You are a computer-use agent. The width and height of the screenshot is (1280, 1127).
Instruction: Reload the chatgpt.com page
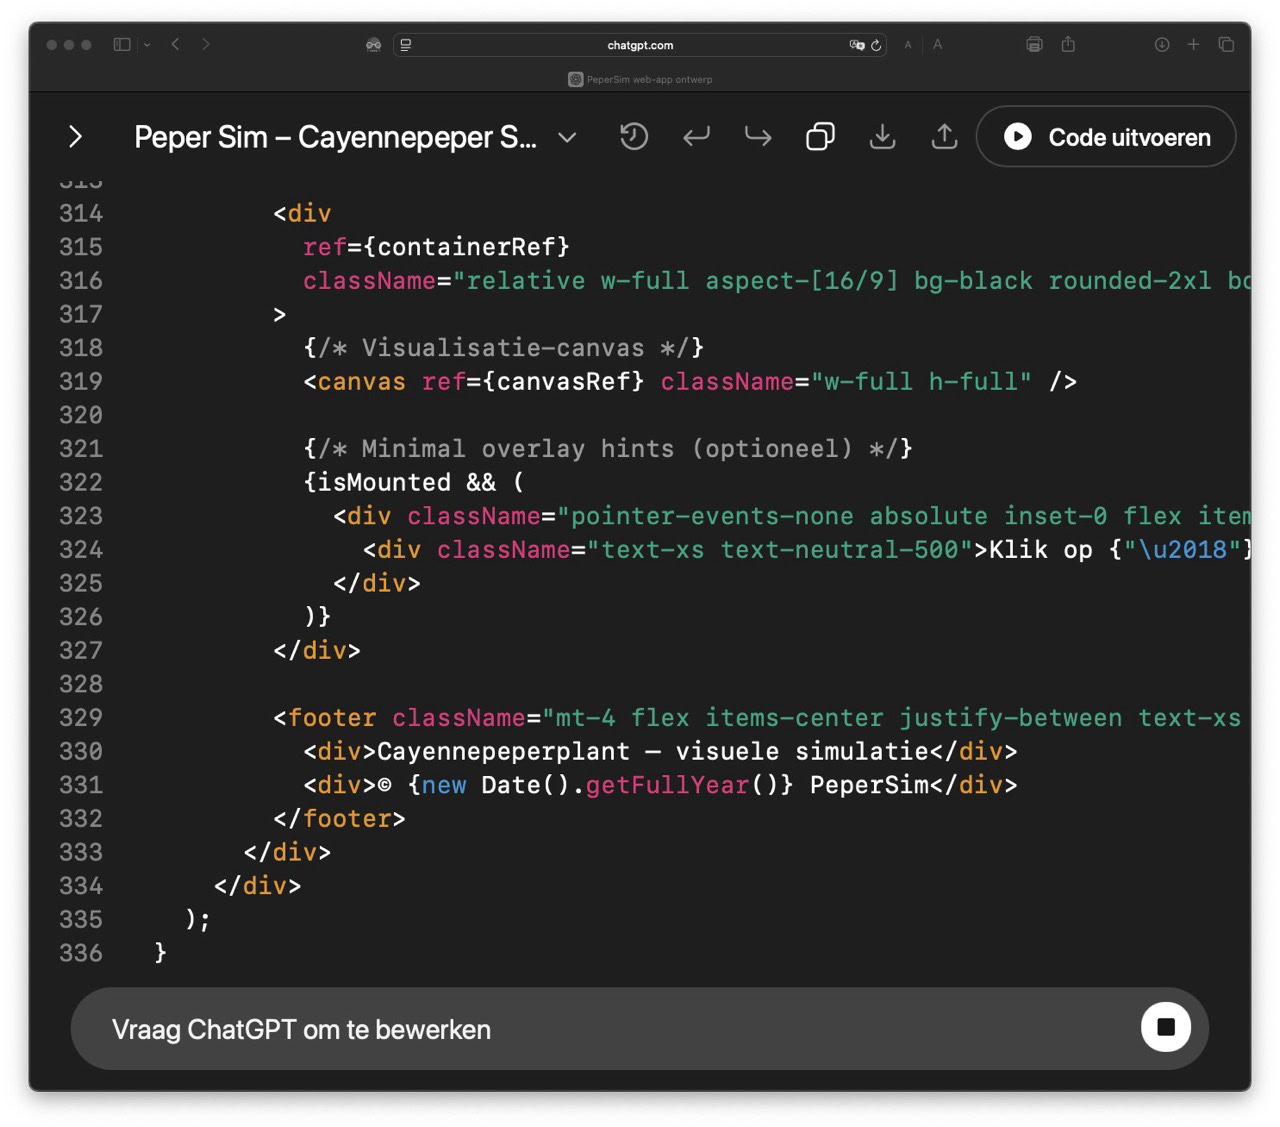pyautogui.click(x=876, y=45)
